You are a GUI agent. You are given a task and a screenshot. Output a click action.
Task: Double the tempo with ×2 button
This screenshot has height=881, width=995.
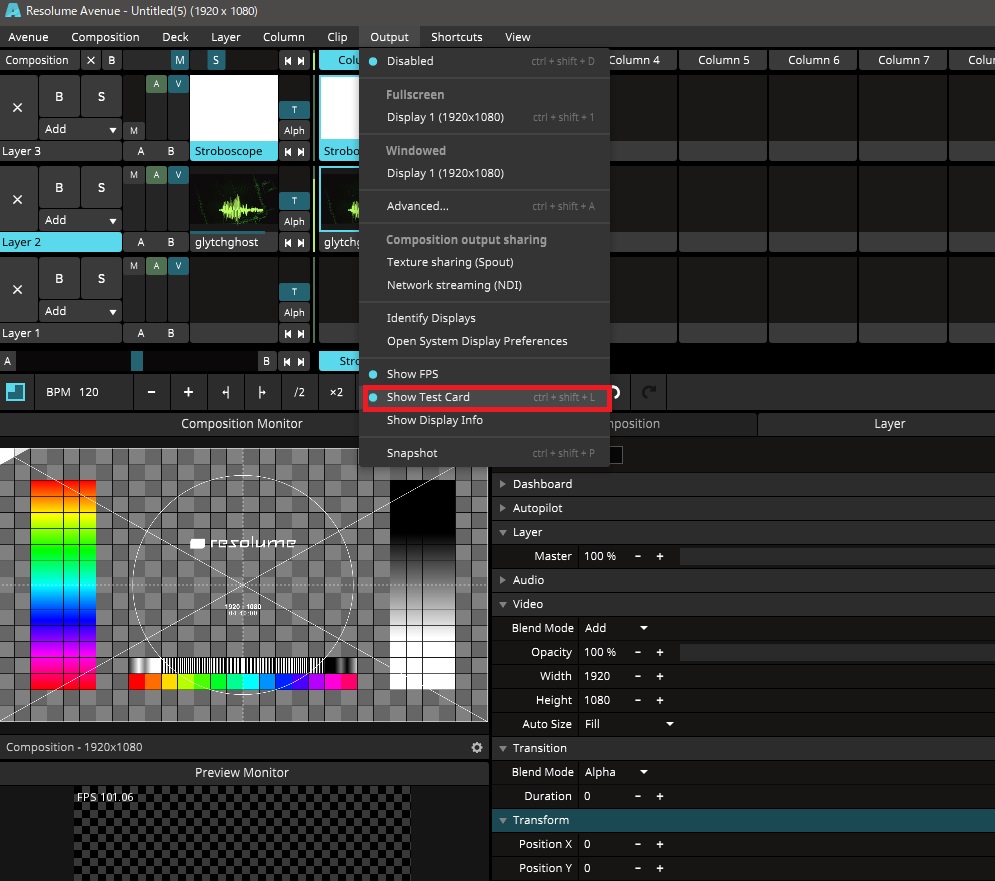[x=336, y=392]
